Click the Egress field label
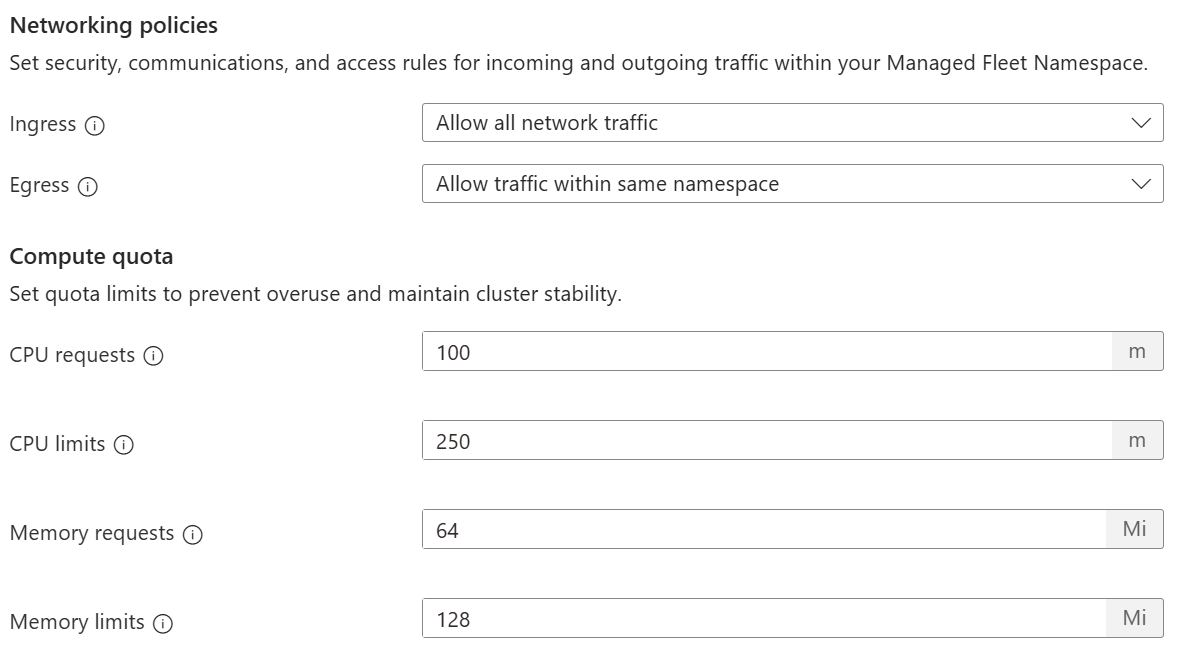 [40, 186]
